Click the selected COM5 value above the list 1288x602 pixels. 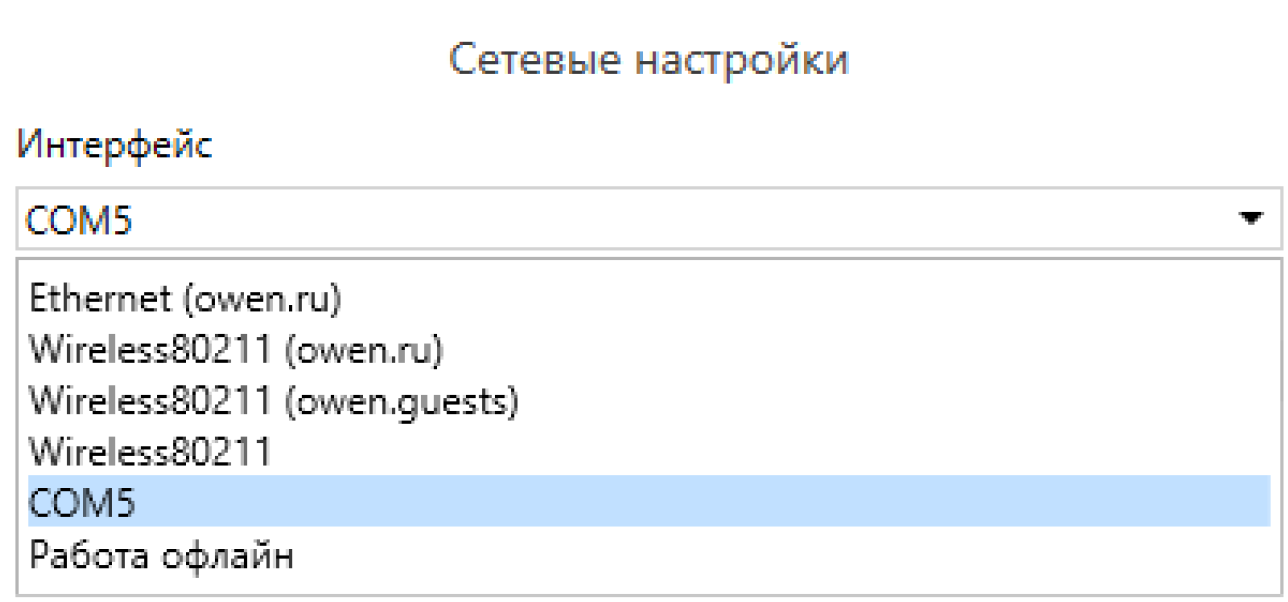pos(80,218)
